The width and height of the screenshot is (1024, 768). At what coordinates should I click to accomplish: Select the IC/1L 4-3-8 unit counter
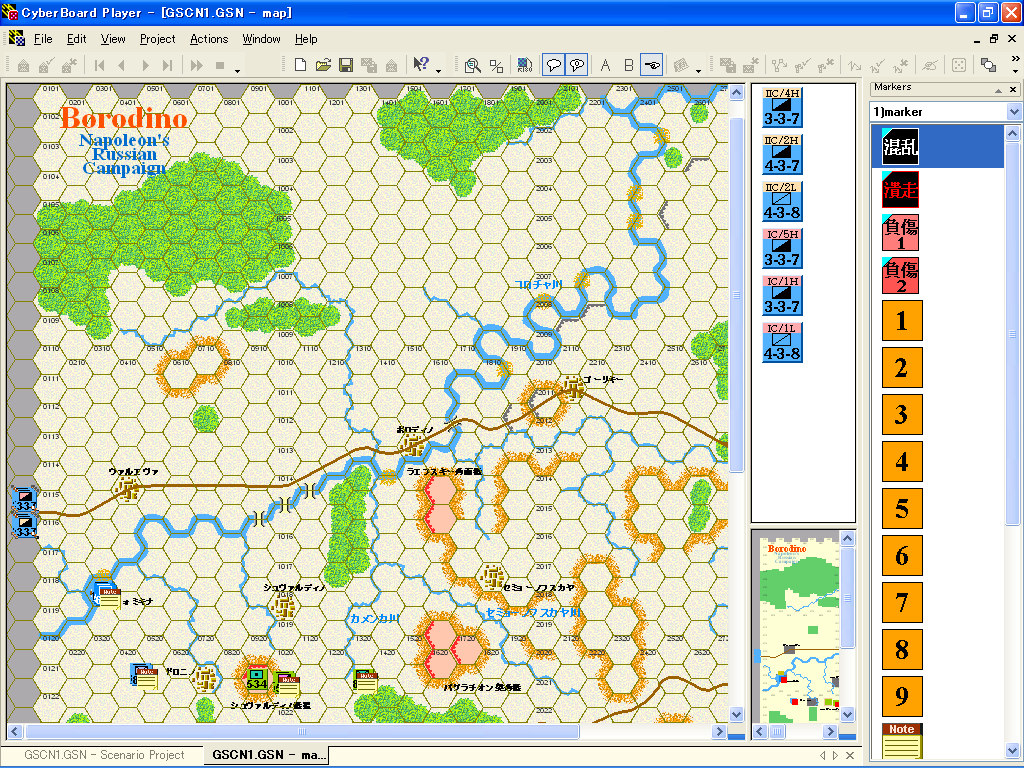(x=782, y=342)
